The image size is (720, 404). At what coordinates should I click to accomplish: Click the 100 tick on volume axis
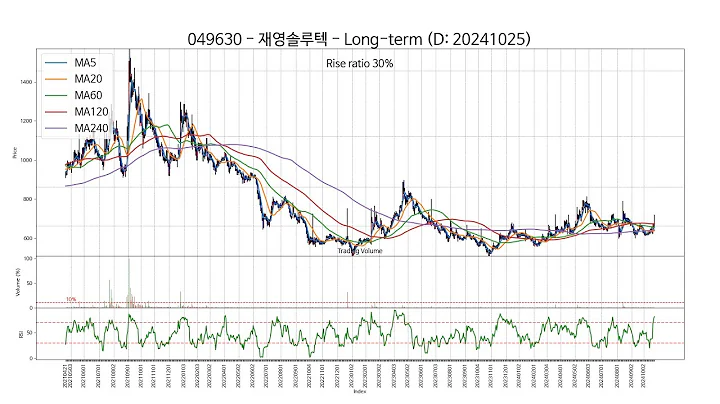pos(29,259)
